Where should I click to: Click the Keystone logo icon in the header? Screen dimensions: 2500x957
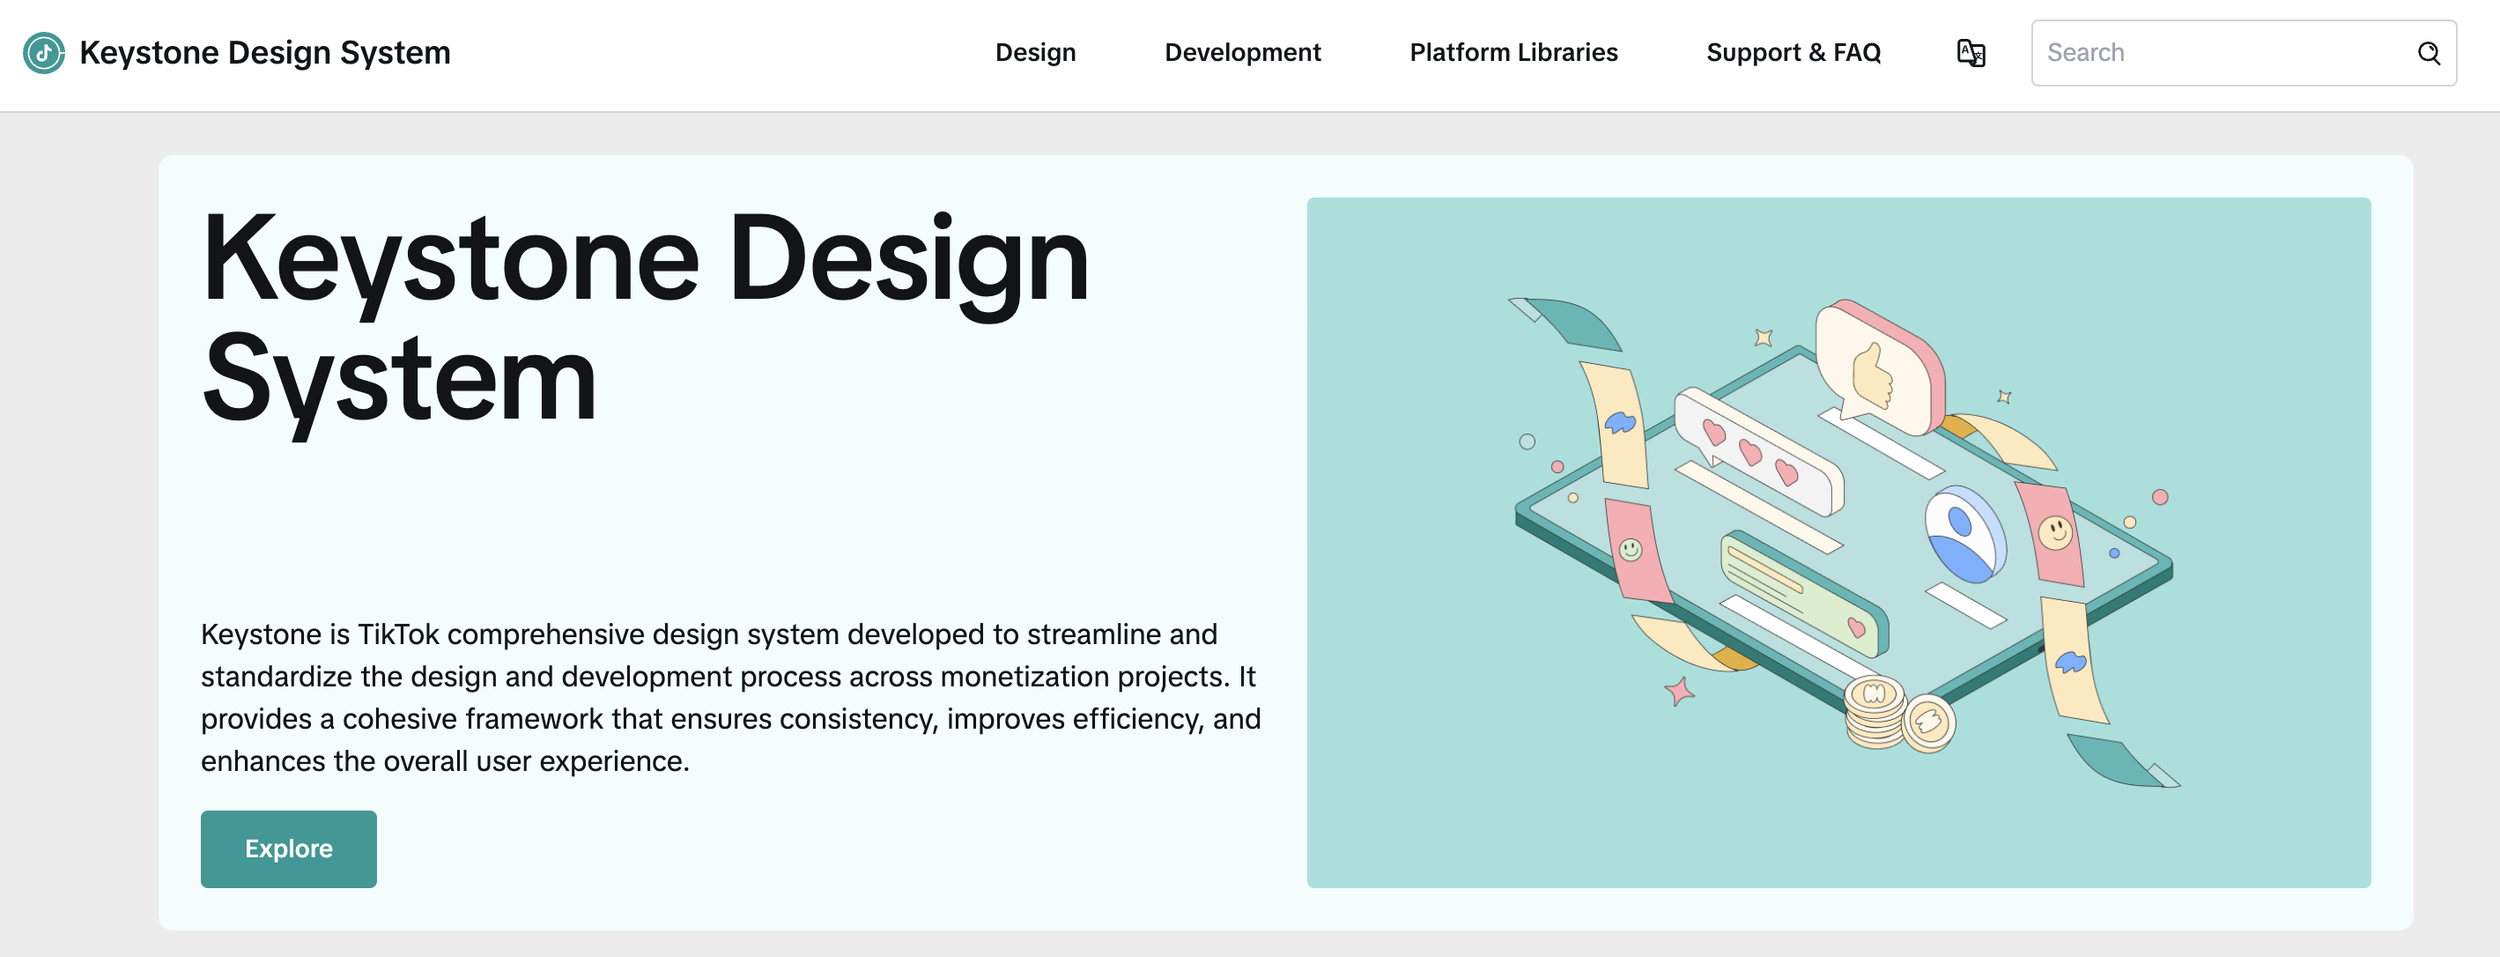(44, 53)
